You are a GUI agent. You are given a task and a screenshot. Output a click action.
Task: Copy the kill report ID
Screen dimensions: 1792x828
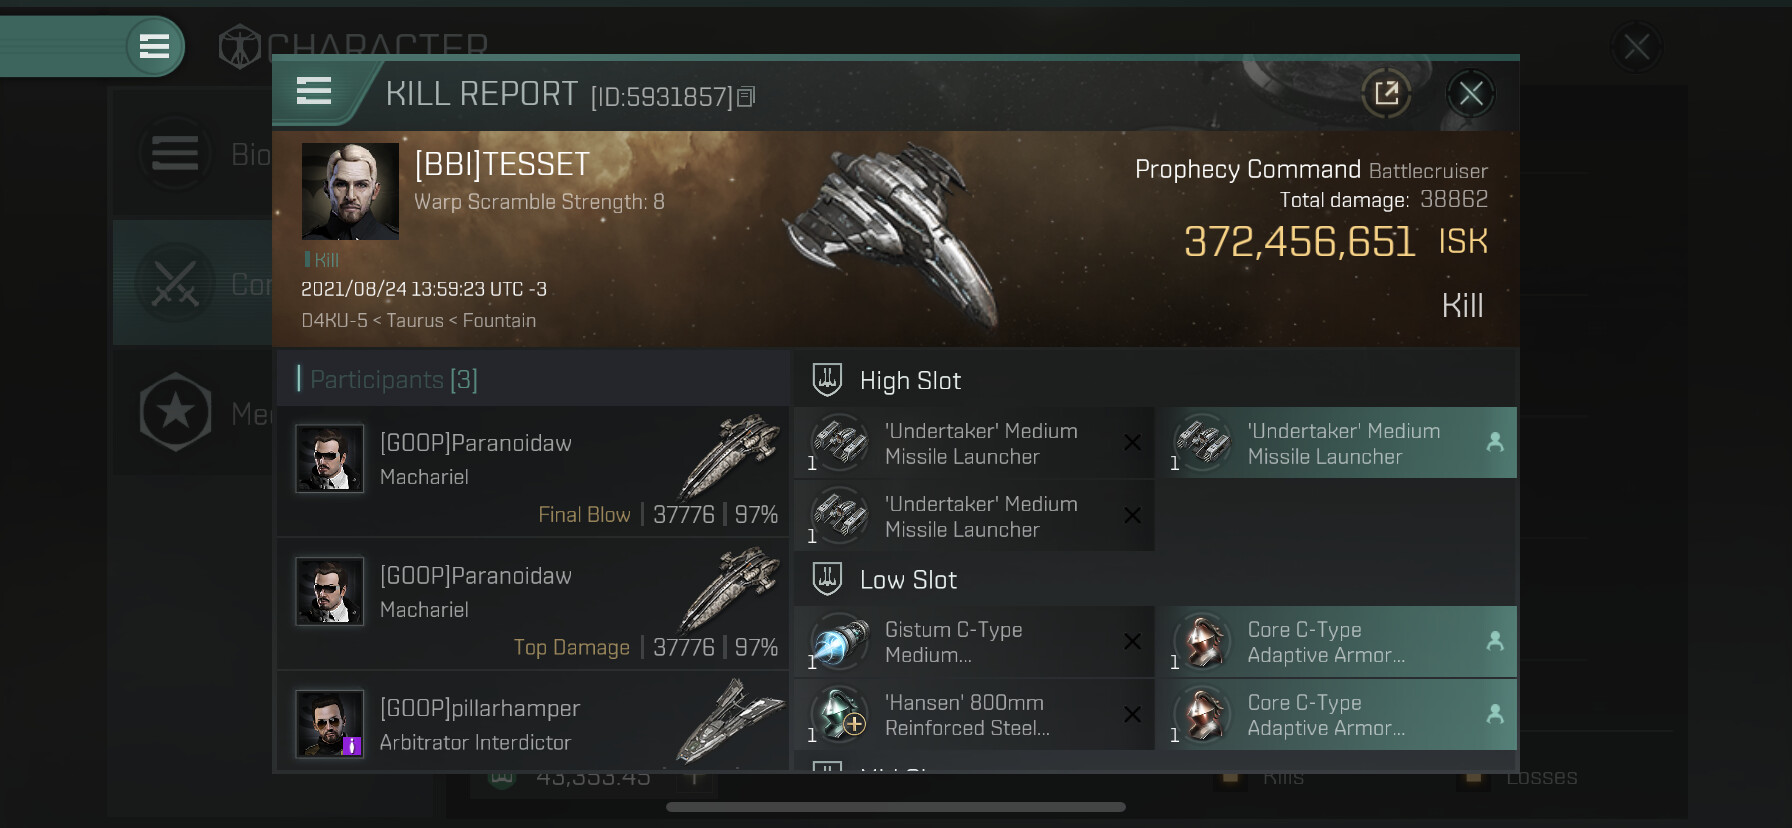tap(746, 97)
